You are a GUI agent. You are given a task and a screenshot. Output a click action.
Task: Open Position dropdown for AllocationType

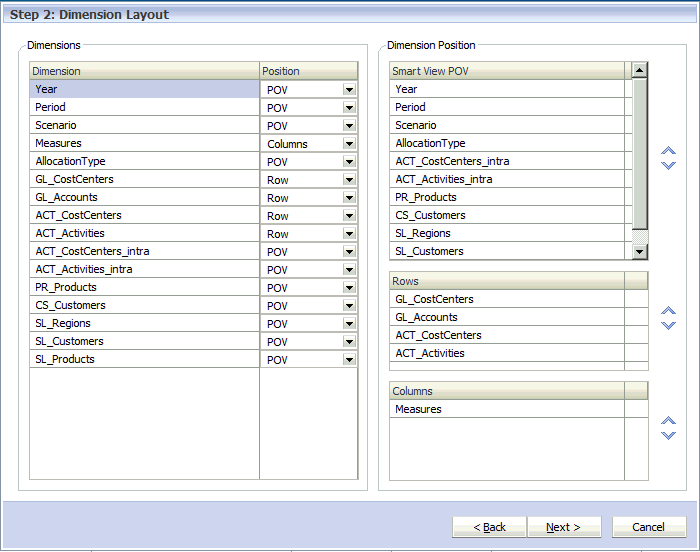[x=349, y=162]
